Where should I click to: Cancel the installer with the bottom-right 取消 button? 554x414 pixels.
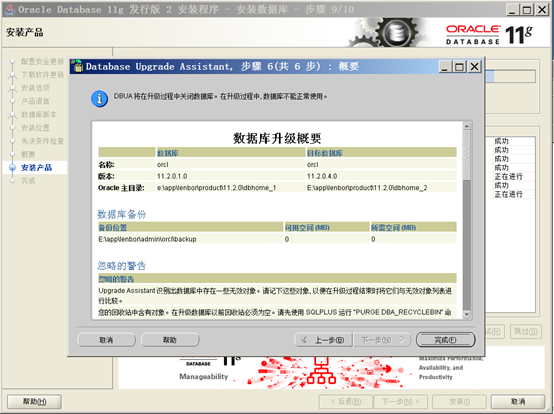coord(518,402)
